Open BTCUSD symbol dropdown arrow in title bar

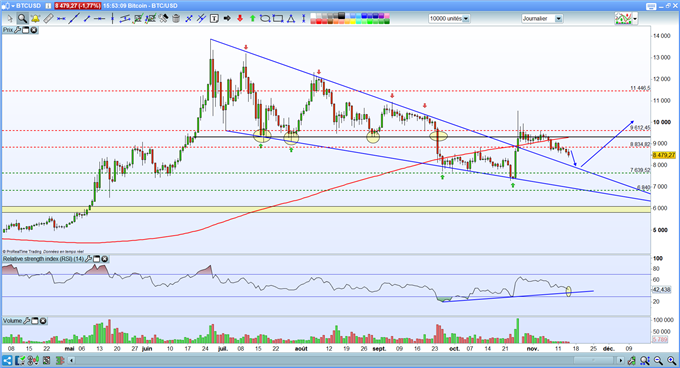pyautogui.click(x=13, y=6)
